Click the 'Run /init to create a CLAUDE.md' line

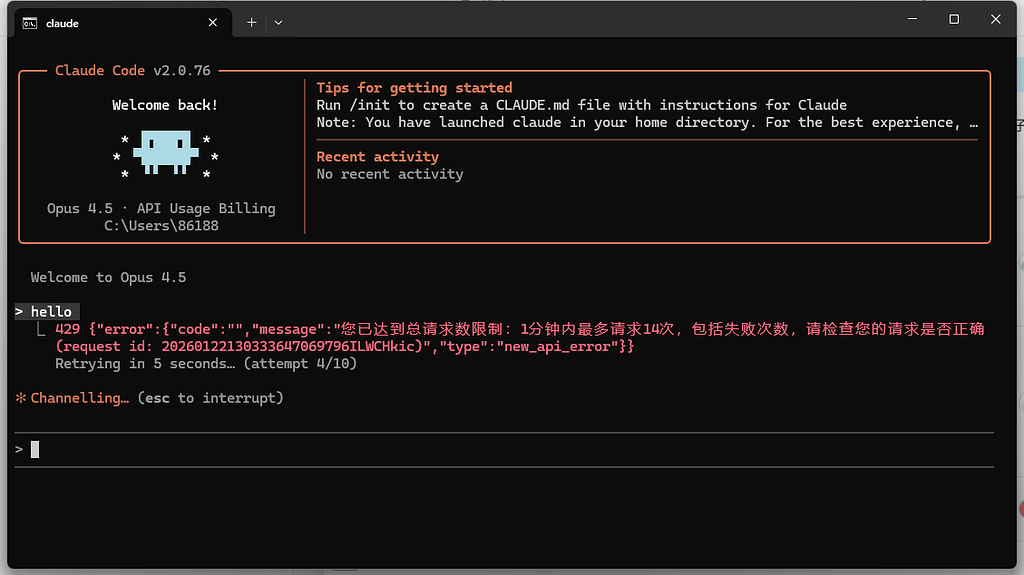click(581, 105)
